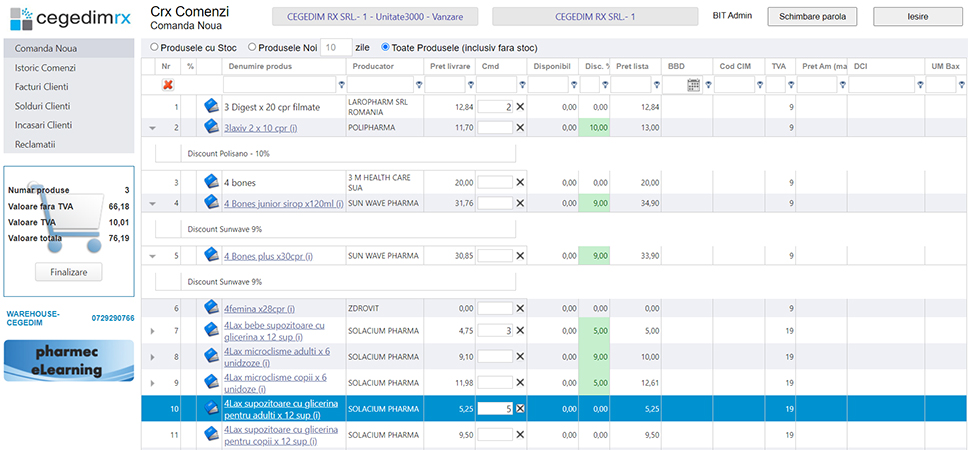
Task: Clear quantity X for 4femina row
Action: click(520, 307)
